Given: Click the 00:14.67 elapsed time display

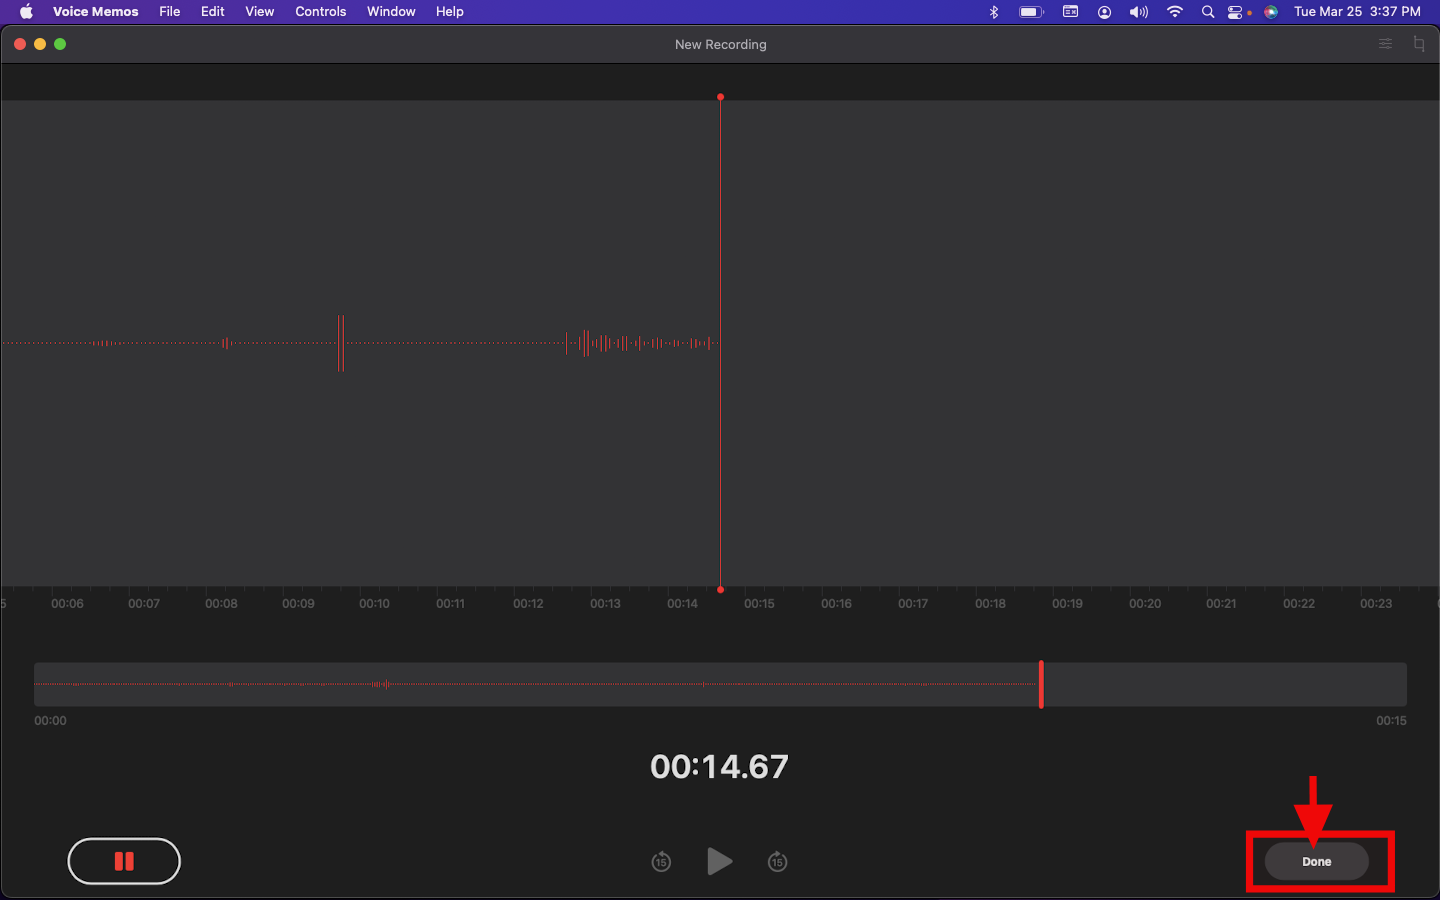Looking at the screenshot, I should coord(719,767).
